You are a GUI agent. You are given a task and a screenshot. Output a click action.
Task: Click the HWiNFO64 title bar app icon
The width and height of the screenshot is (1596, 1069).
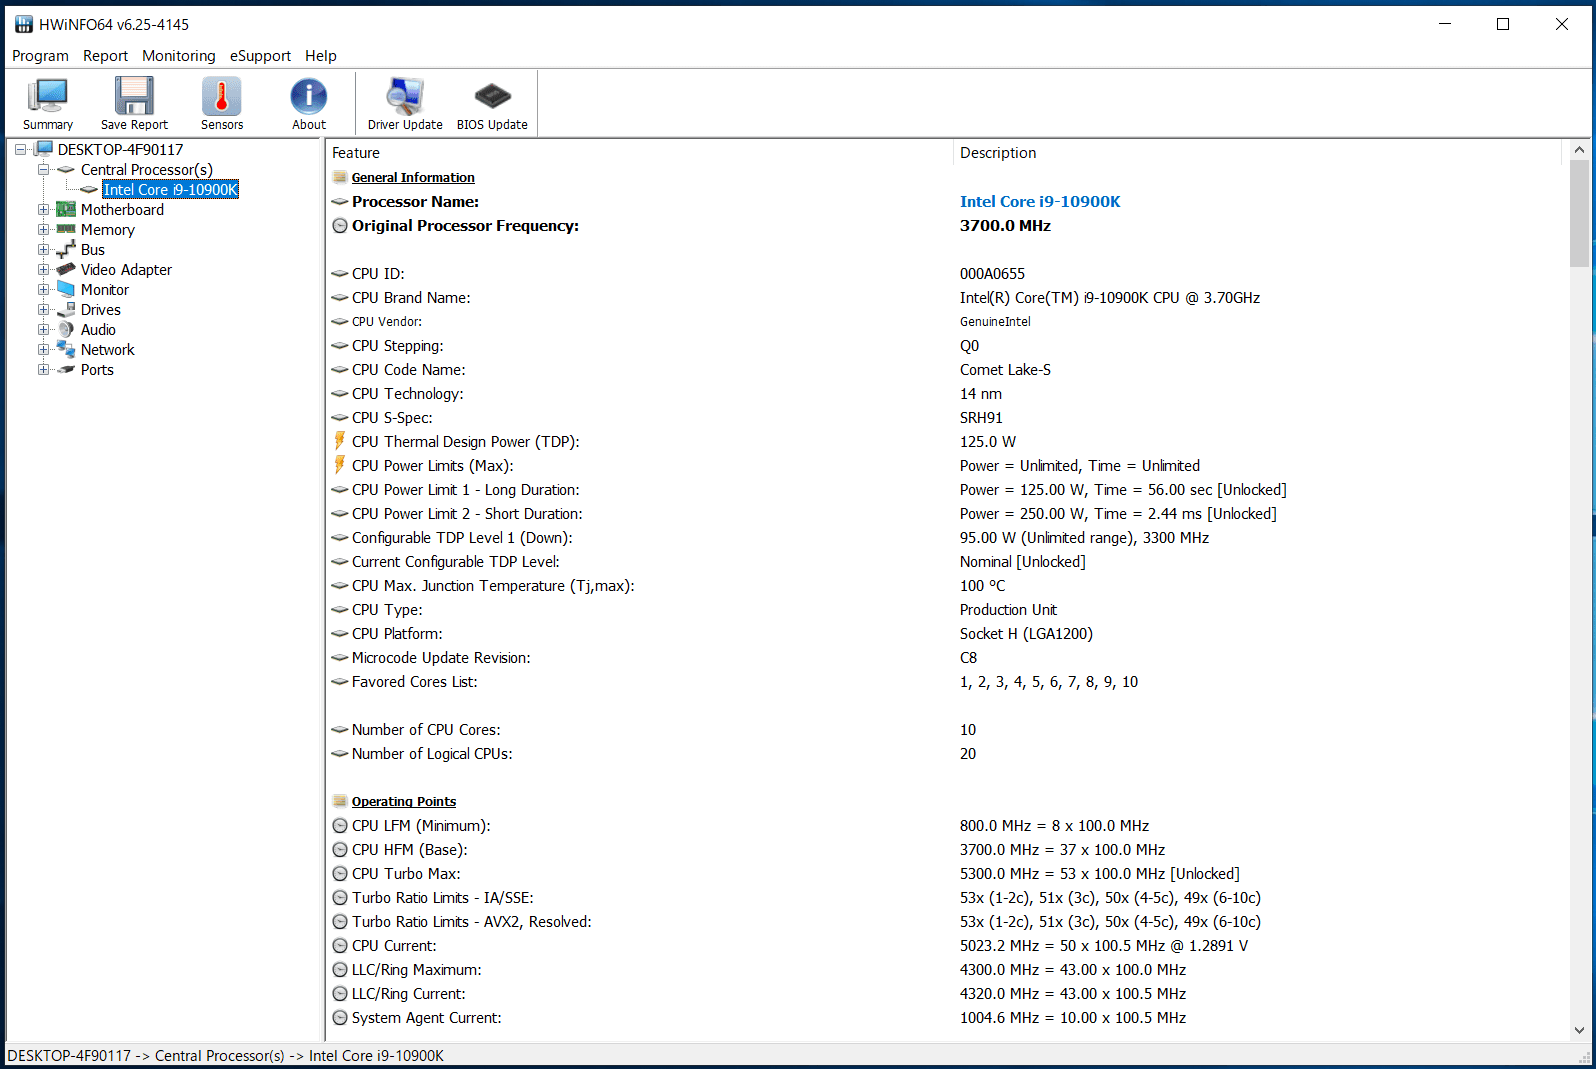(x=24, y=24)
